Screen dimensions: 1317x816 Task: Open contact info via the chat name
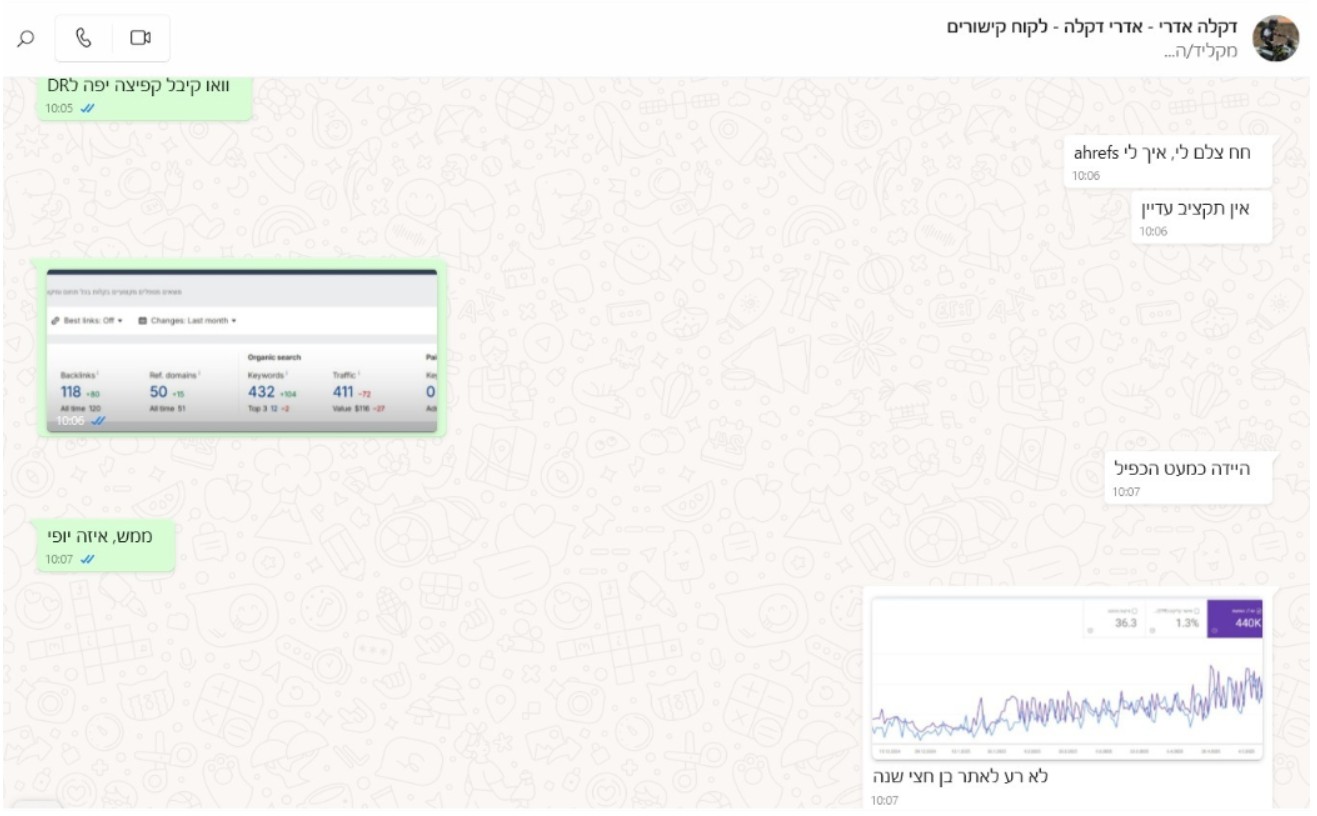coord(1092,26)
